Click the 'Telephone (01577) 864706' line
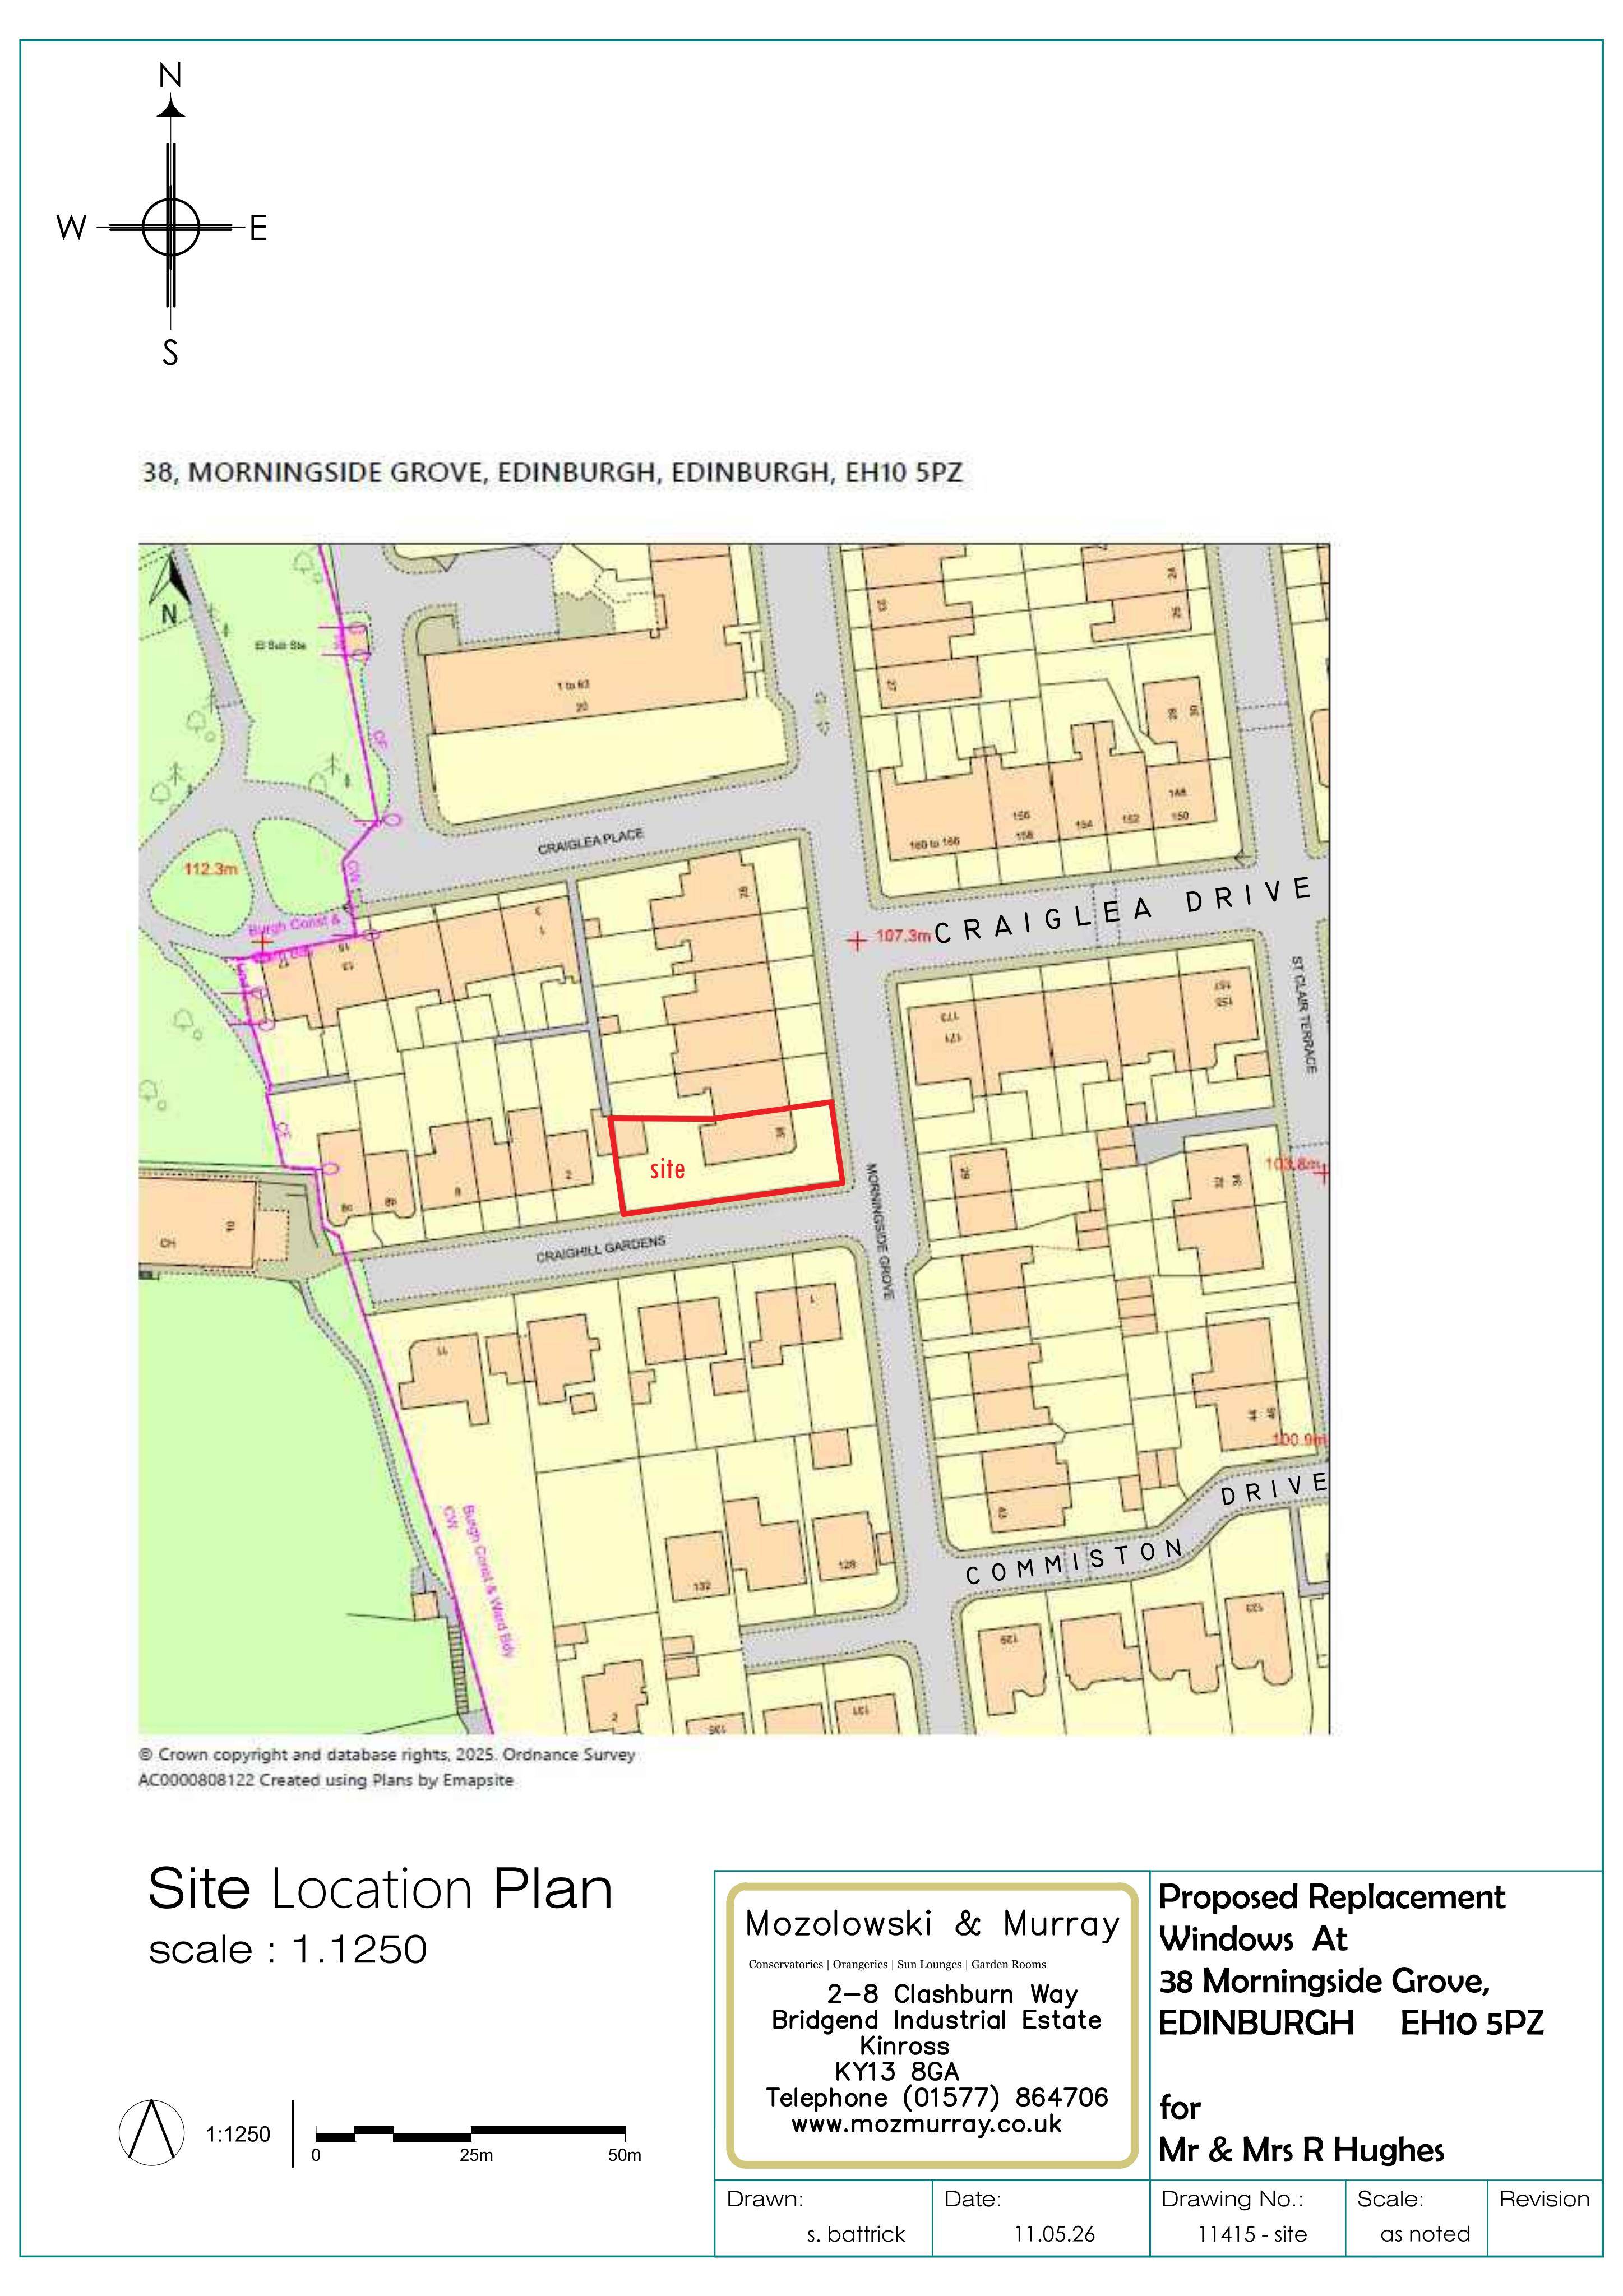This screenshot has height=2296, width=1623. (937, 2097)
